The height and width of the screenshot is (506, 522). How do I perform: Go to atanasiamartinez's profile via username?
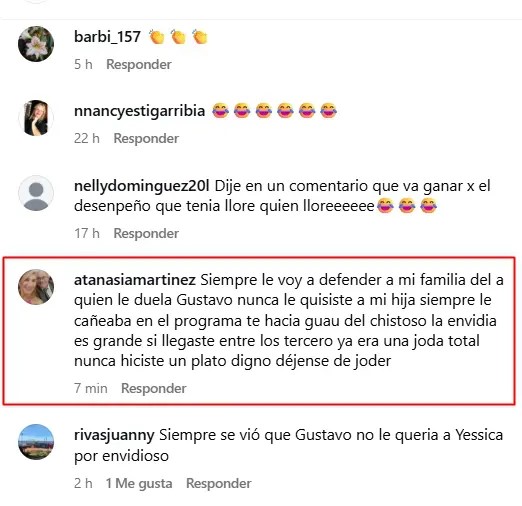pyautogui.click(x=135, y=280)
